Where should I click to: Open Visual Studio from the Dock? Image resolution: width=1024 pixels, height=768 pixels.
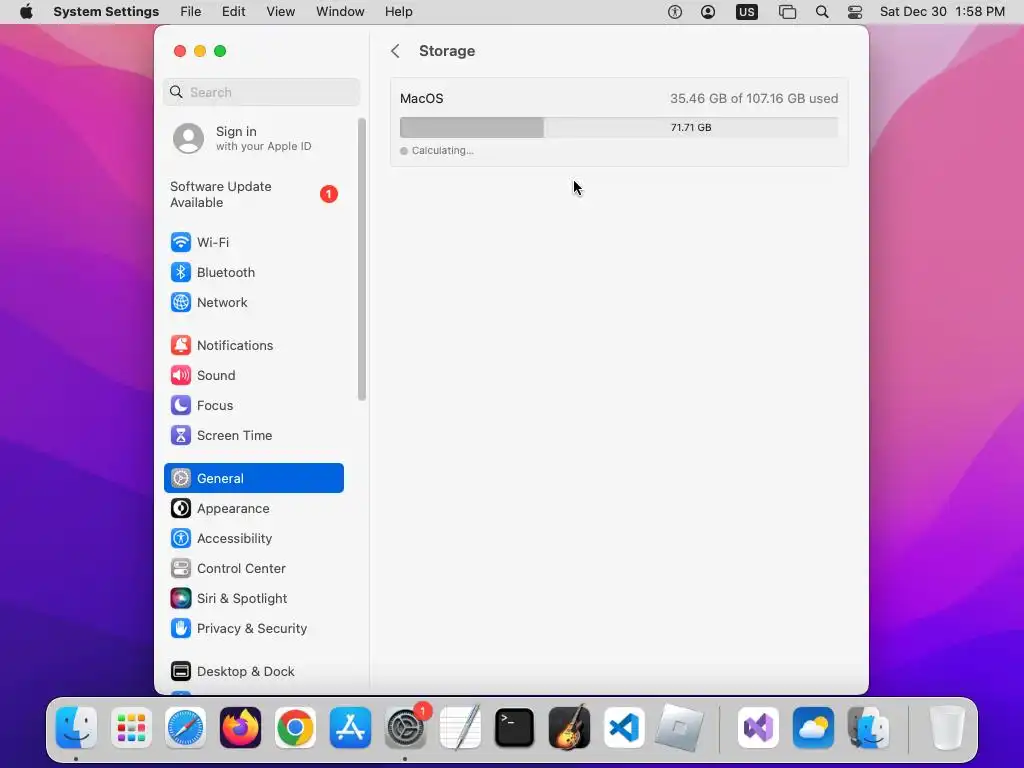(758, 728)
